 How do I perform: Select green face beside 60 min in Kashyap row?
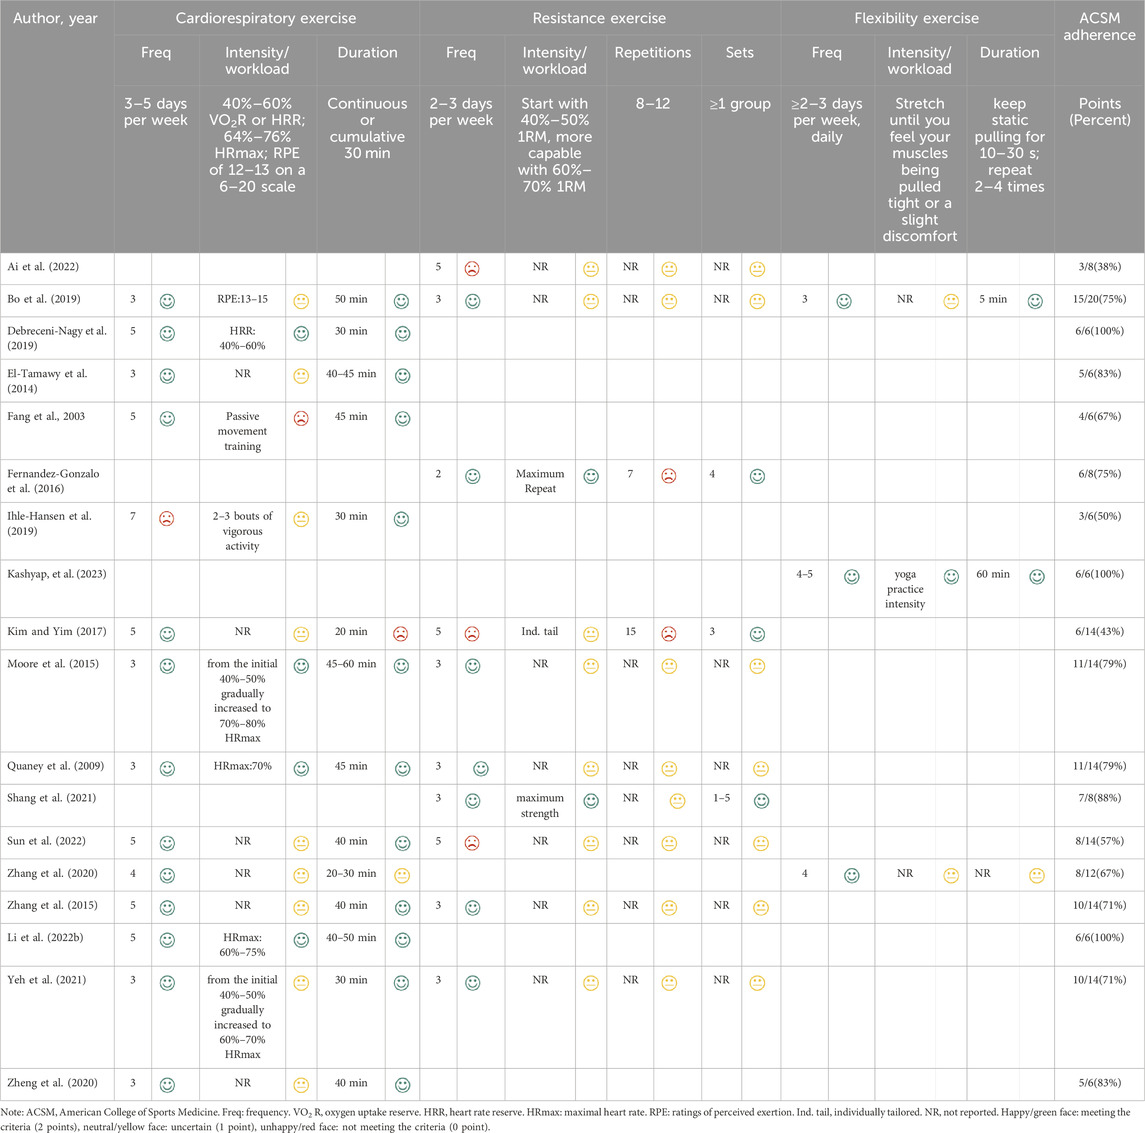[x=1037, y=577]
